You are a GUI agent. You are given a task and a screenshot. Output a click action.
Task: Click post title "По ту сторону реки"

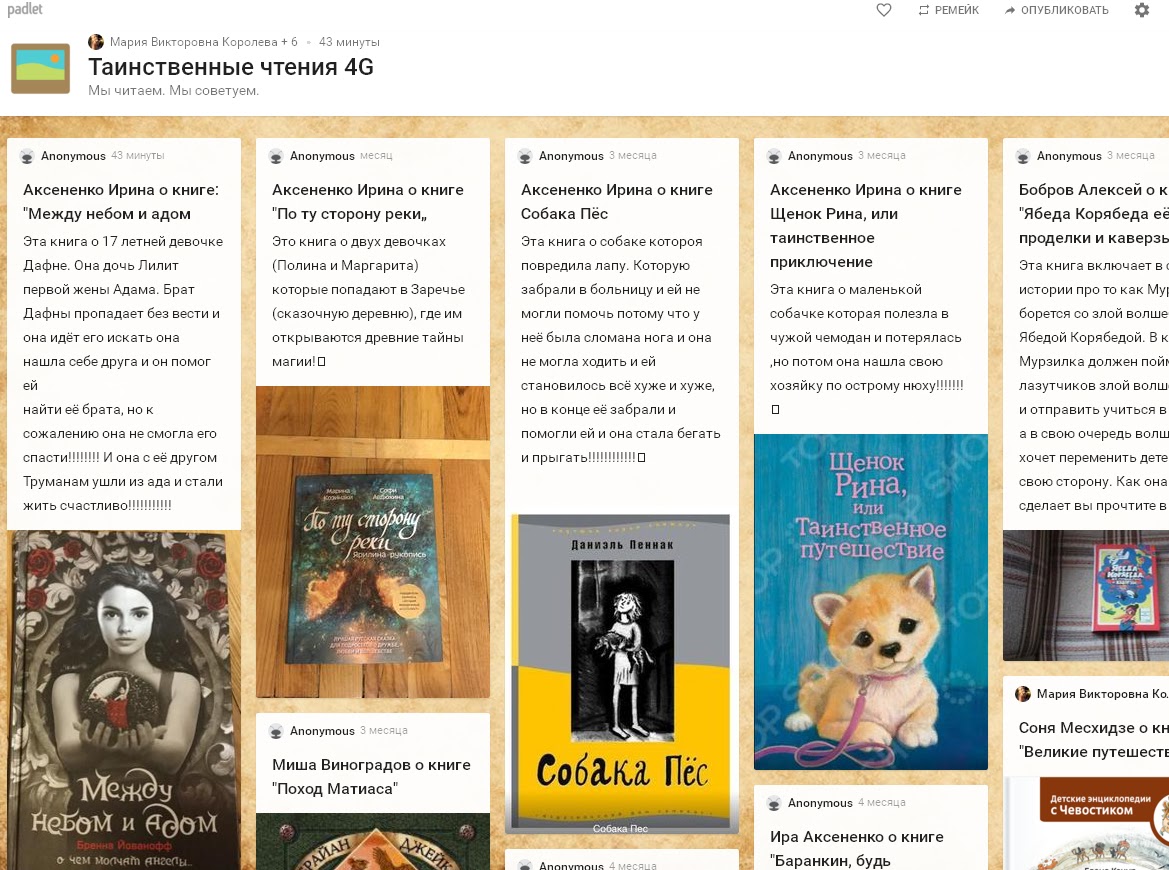point(368,202)
